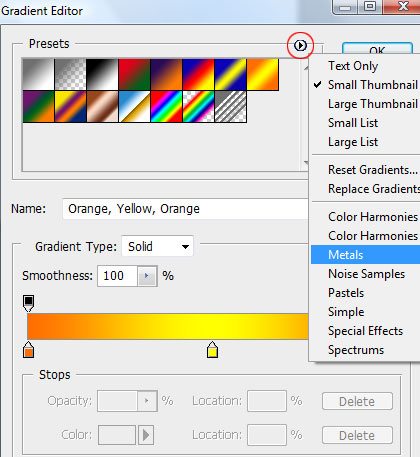Click the stop Color swatch box
The image size is (420, 457).
click(117, 435)
